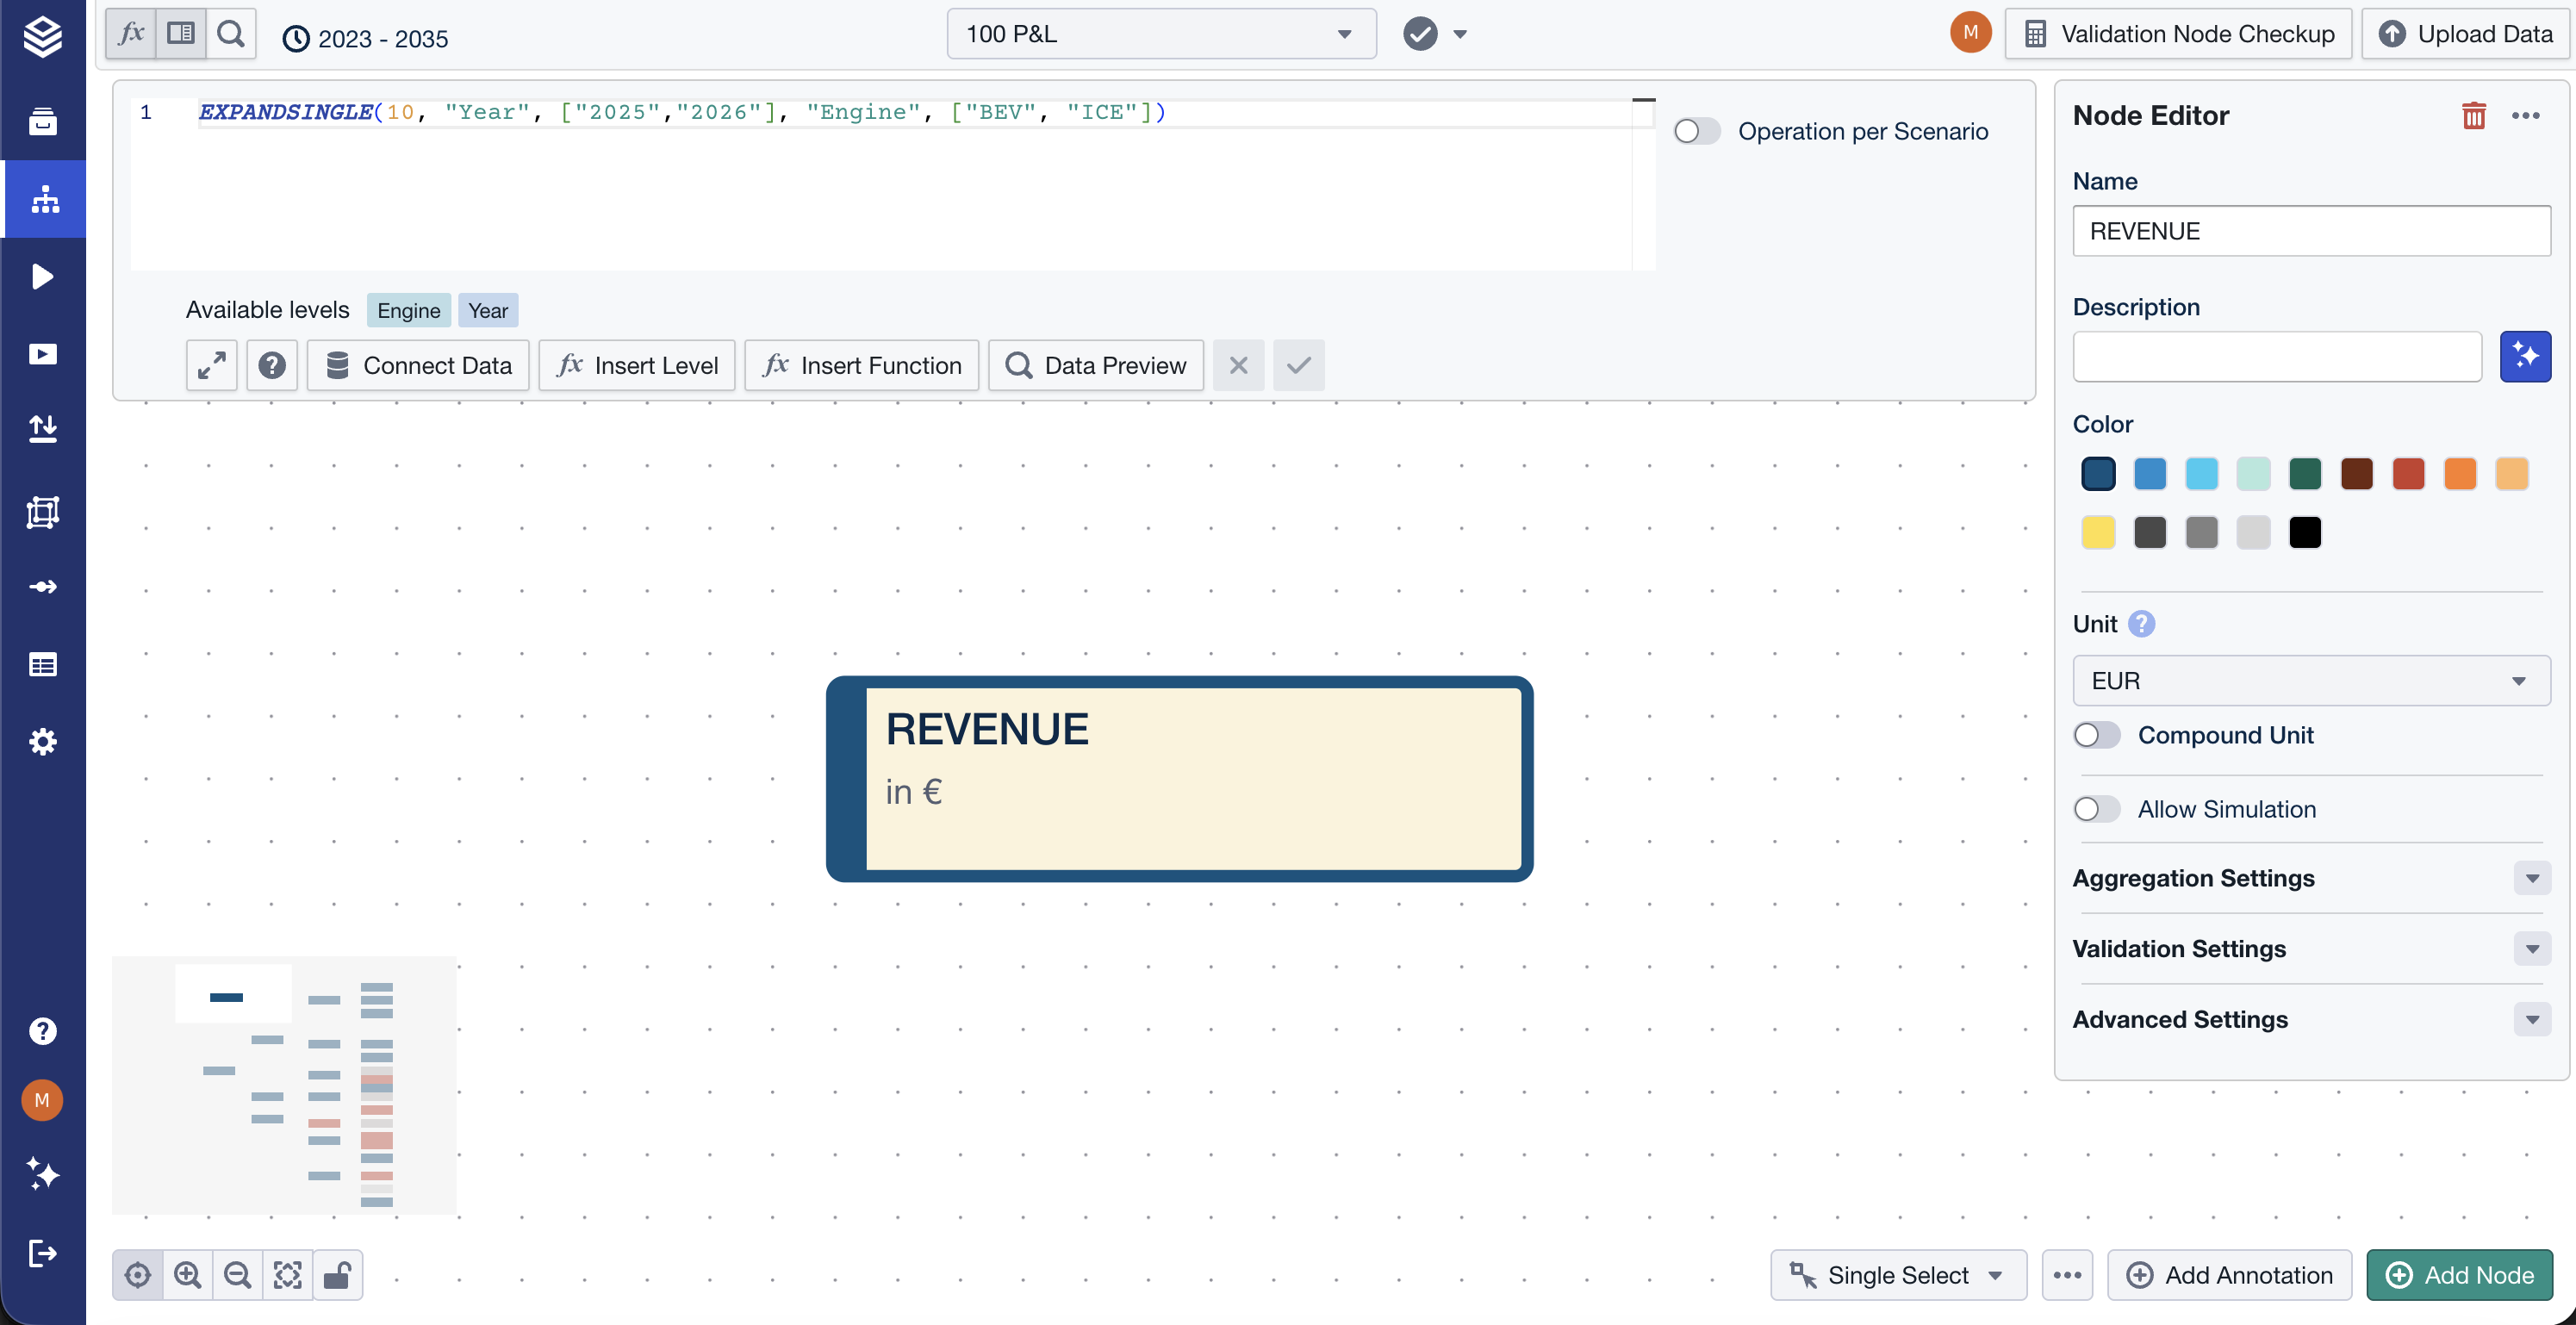
Task: Select the Engine level tag
Action: [x=408, y=311]
